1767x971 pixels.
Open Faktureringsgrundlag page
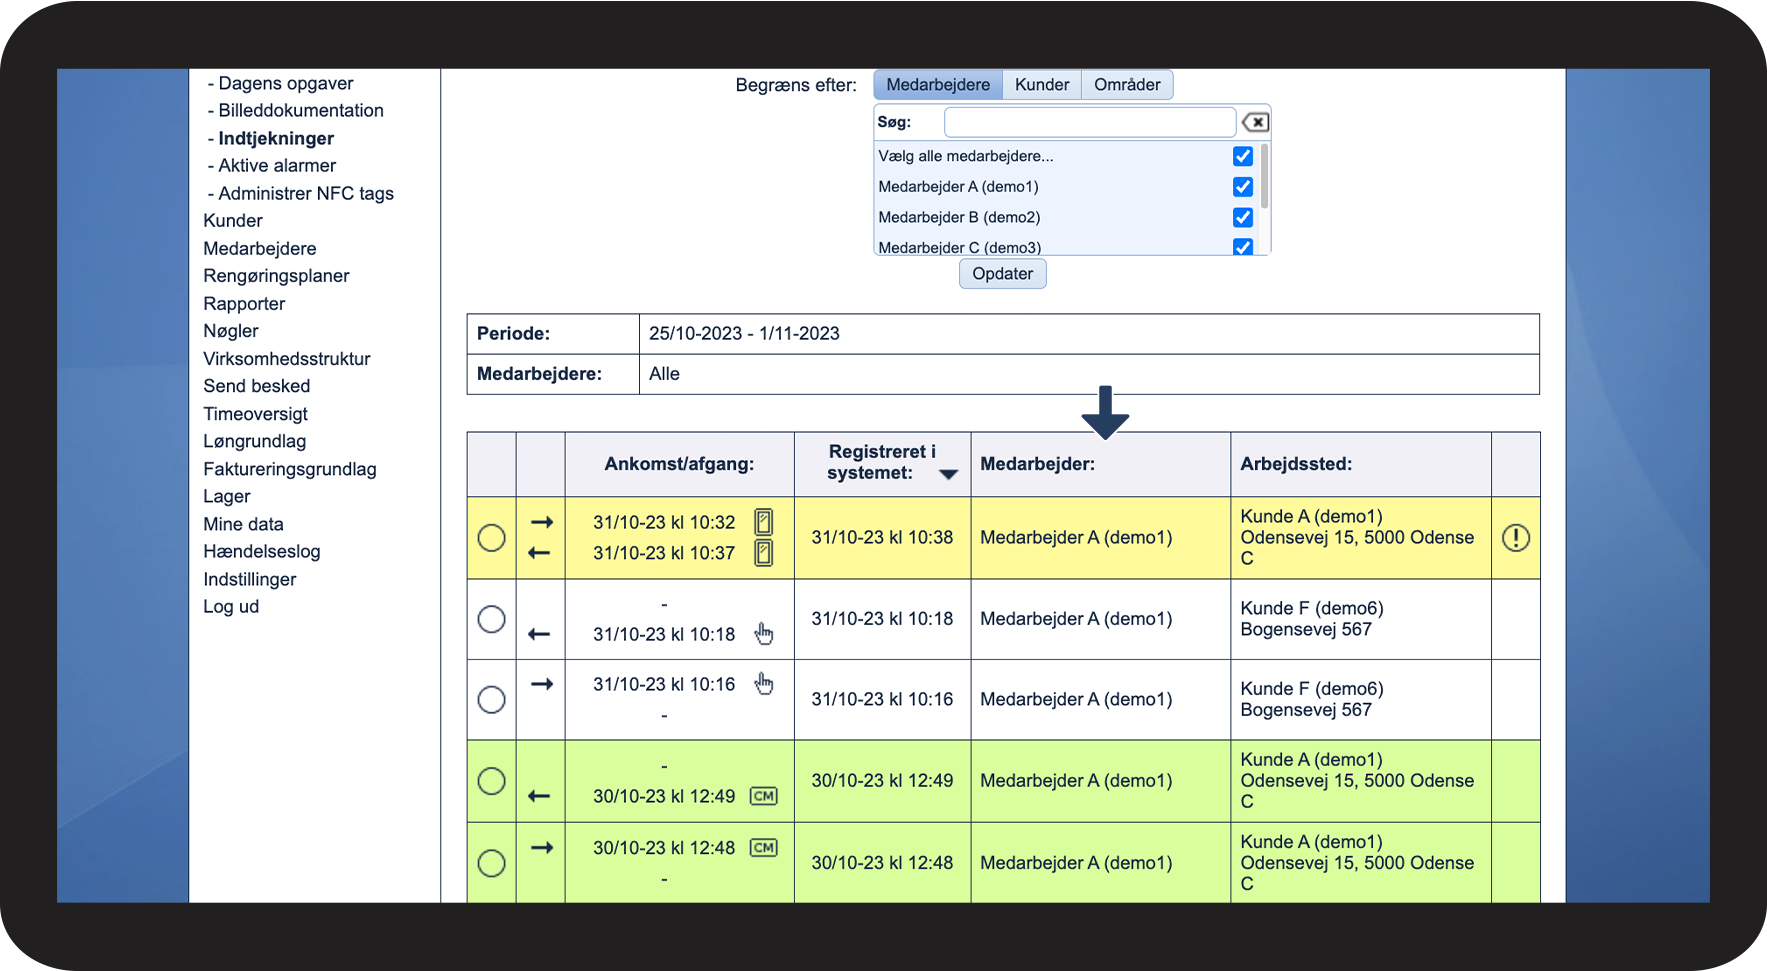[x=290, y=469]
